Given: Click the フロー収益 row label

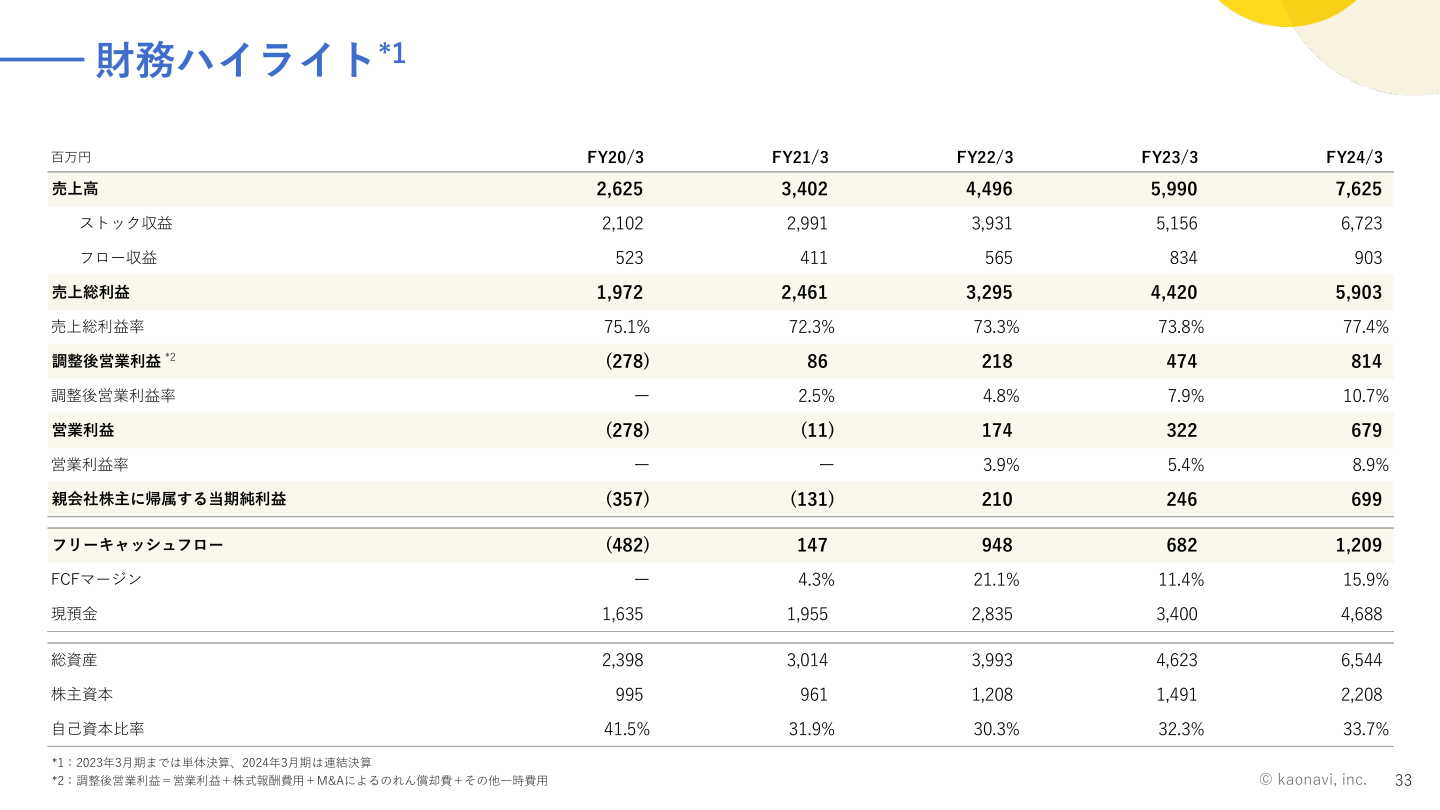Looking at the screenshot, I should point(118,258).
